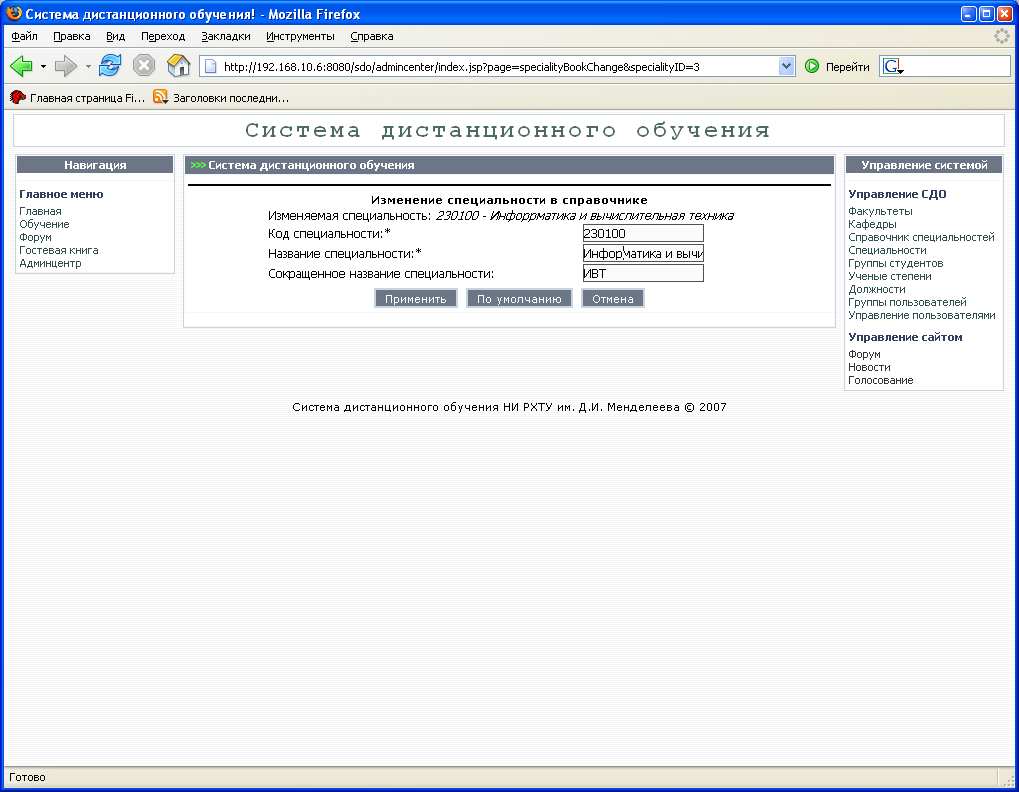Open the Ученые степени link
The height and width of the screenshot is (792, 1019).
tap(890, 276)
